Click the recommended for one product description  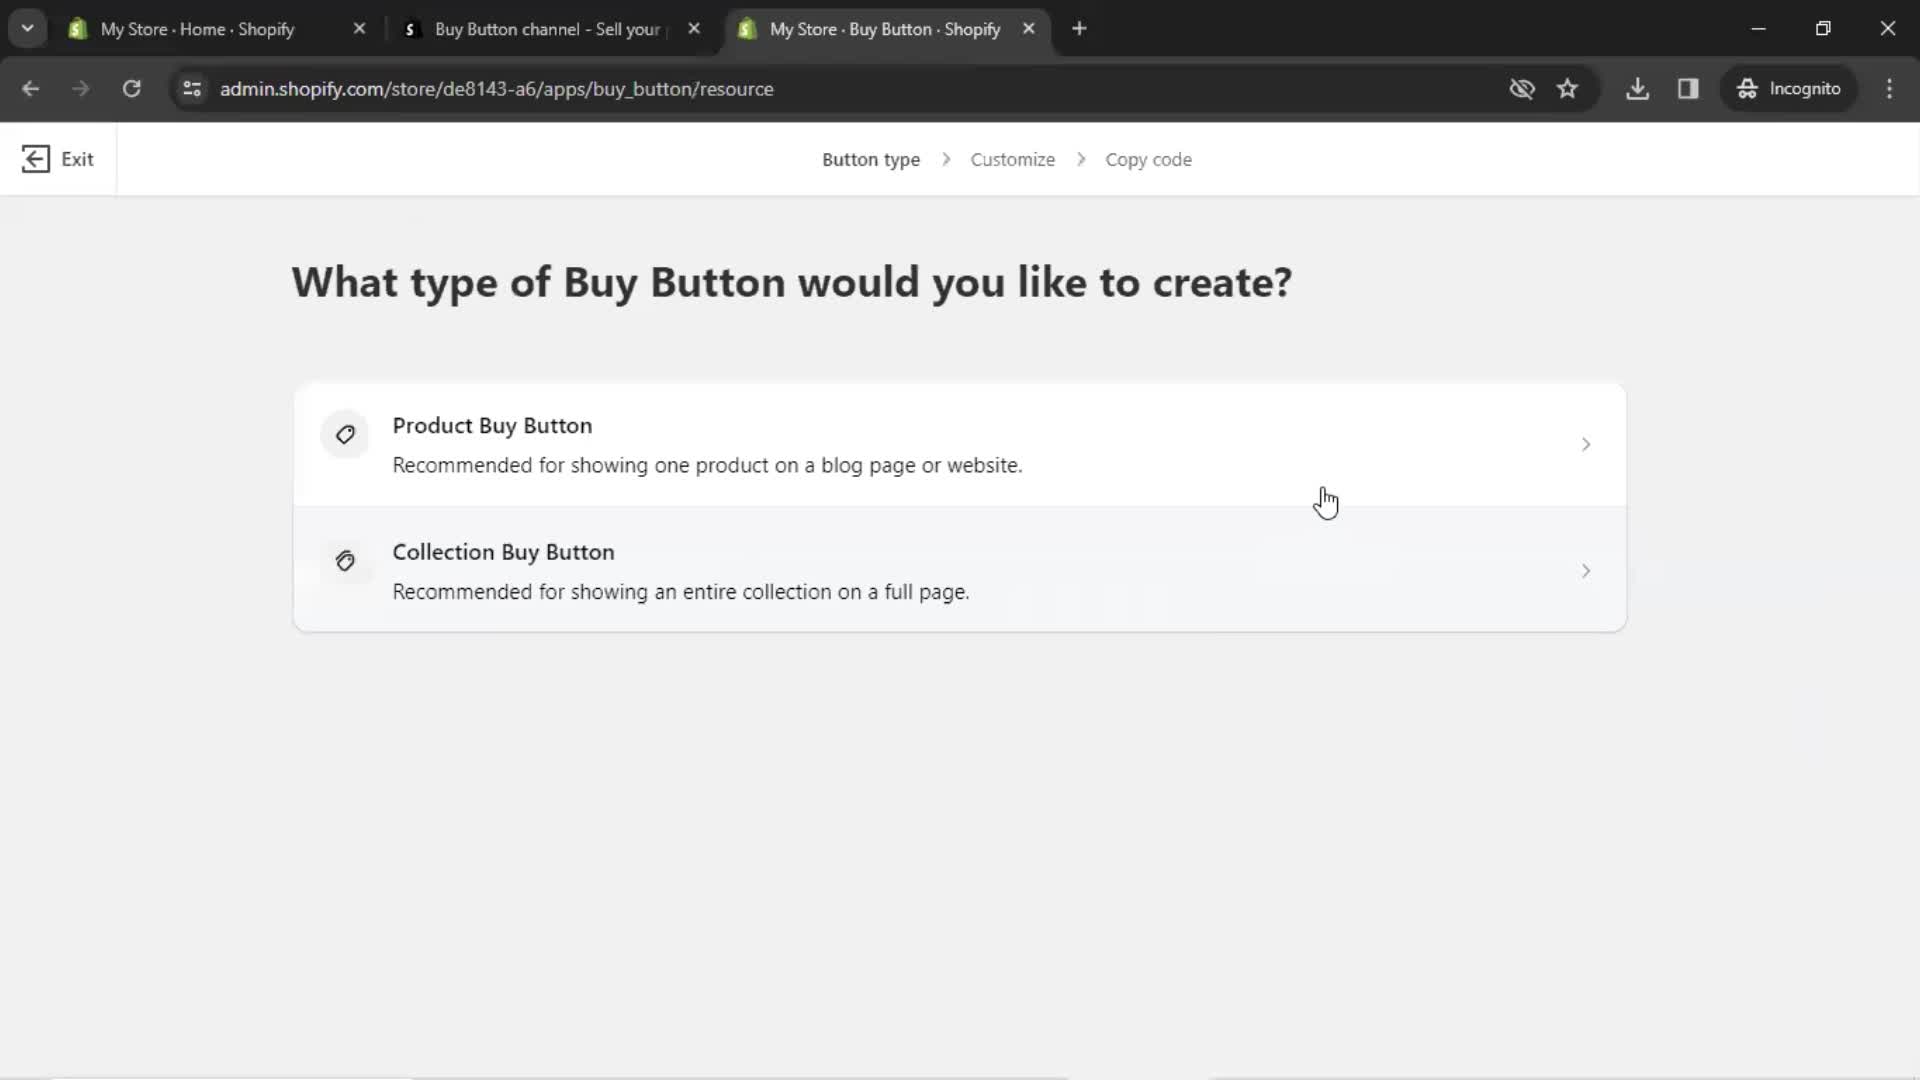click(707, 466)
